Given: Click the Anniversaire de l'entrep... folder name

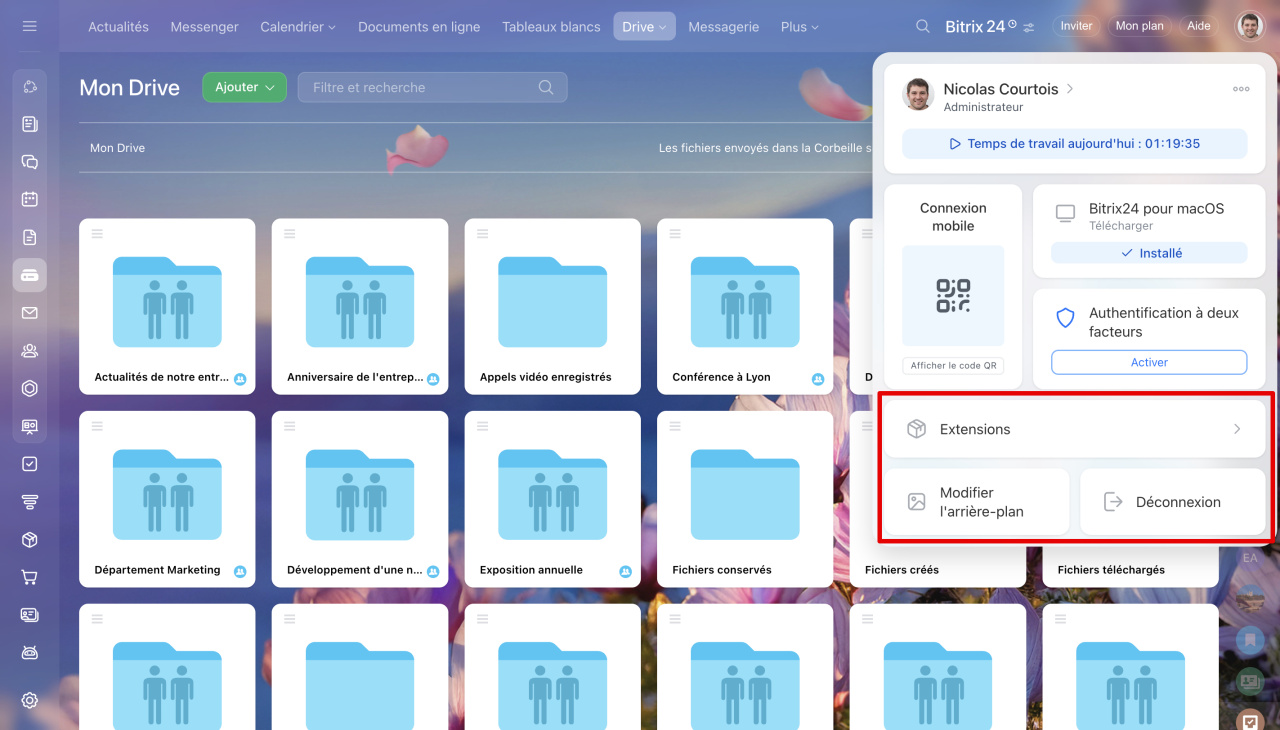Looking at the screenshot, I should 355,377.
